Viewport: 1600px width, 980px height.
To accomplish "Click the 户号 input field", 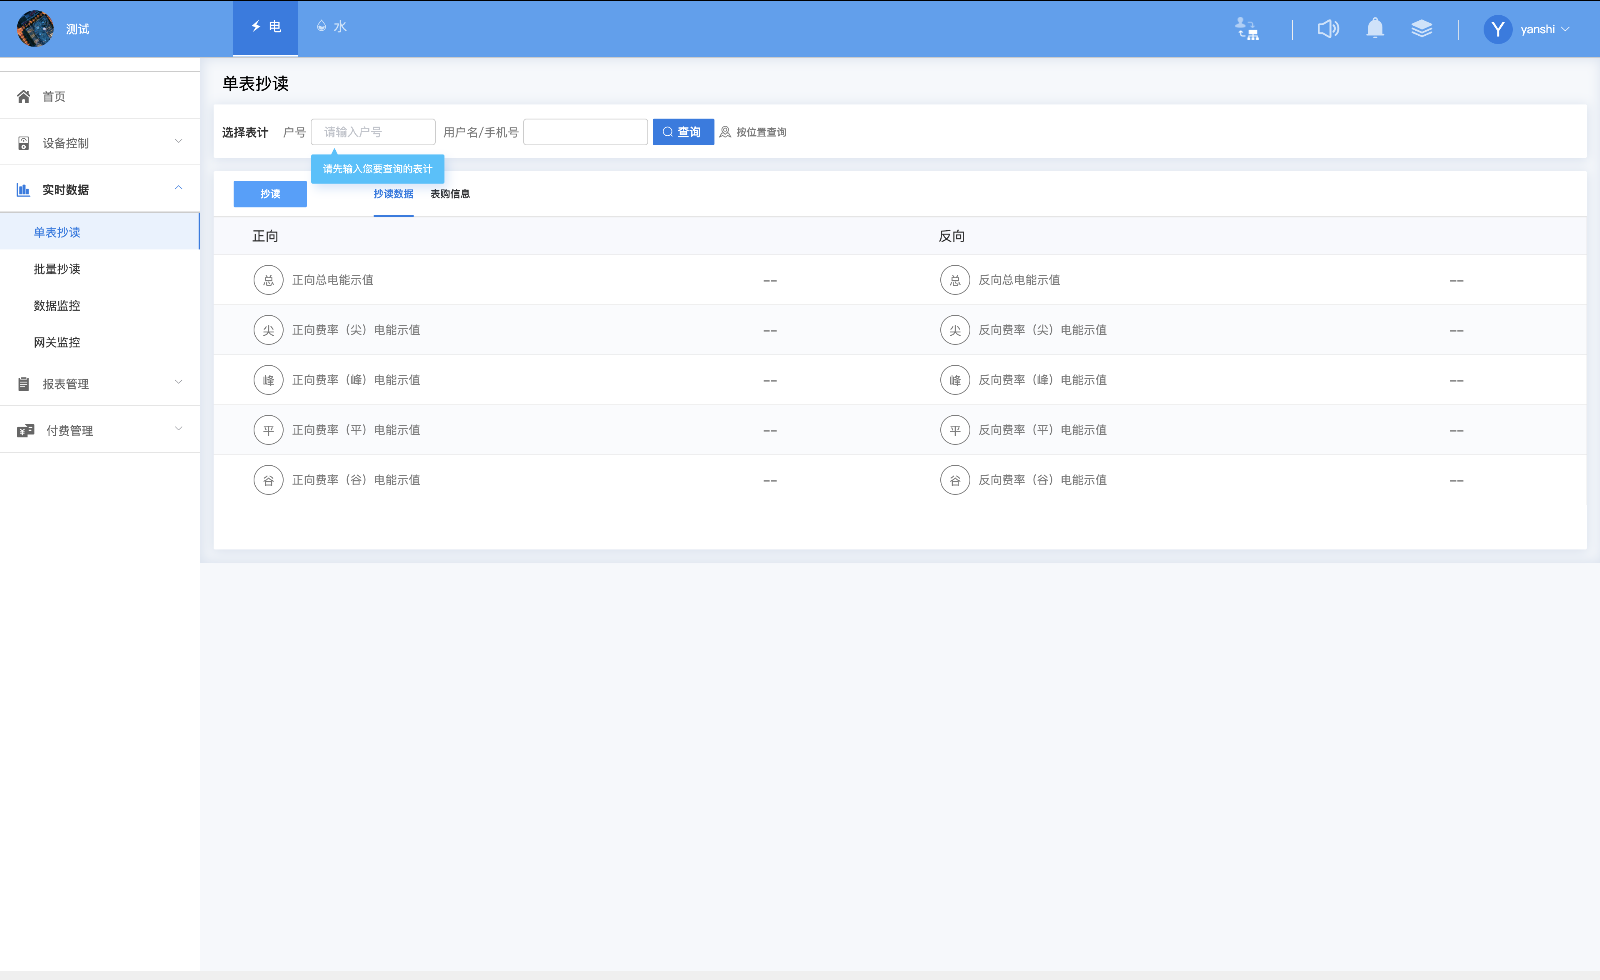I will point(373,132).
